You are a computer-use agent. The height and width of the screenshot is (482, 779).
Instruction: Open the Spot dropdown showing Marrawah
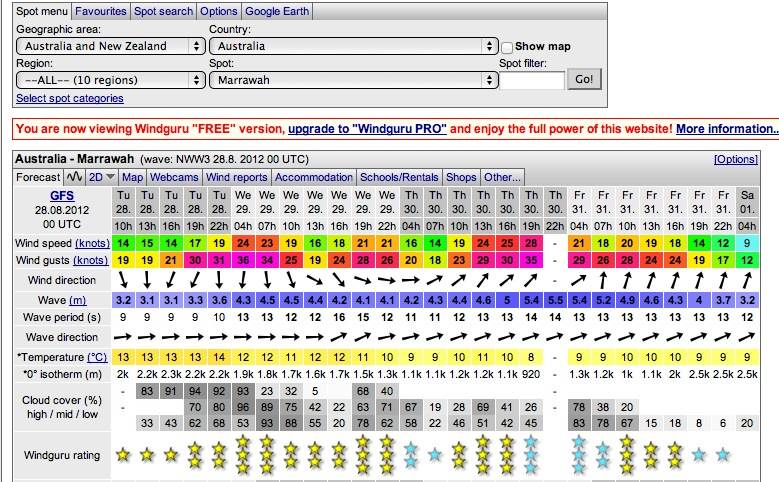[x=354, y=79]
